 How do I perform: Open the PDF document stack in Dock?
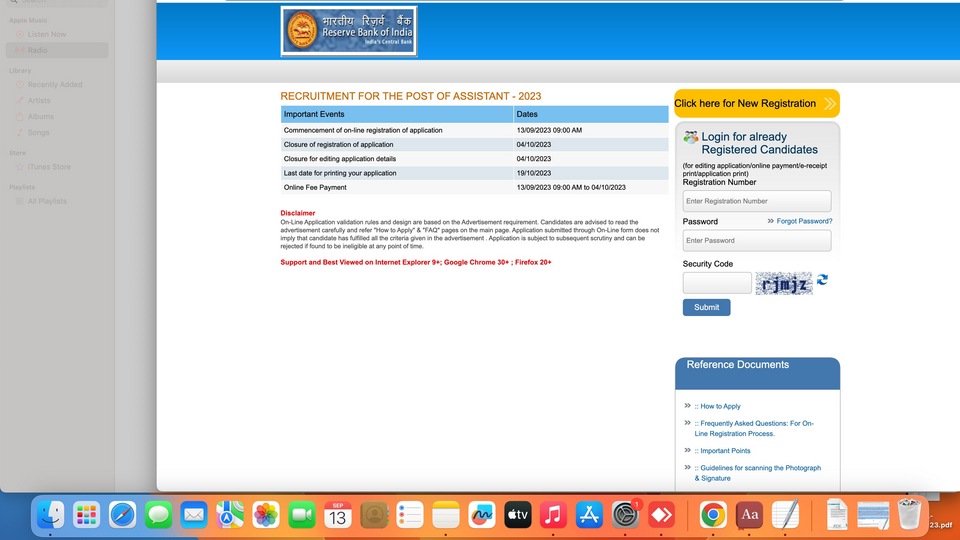[837, 515]
